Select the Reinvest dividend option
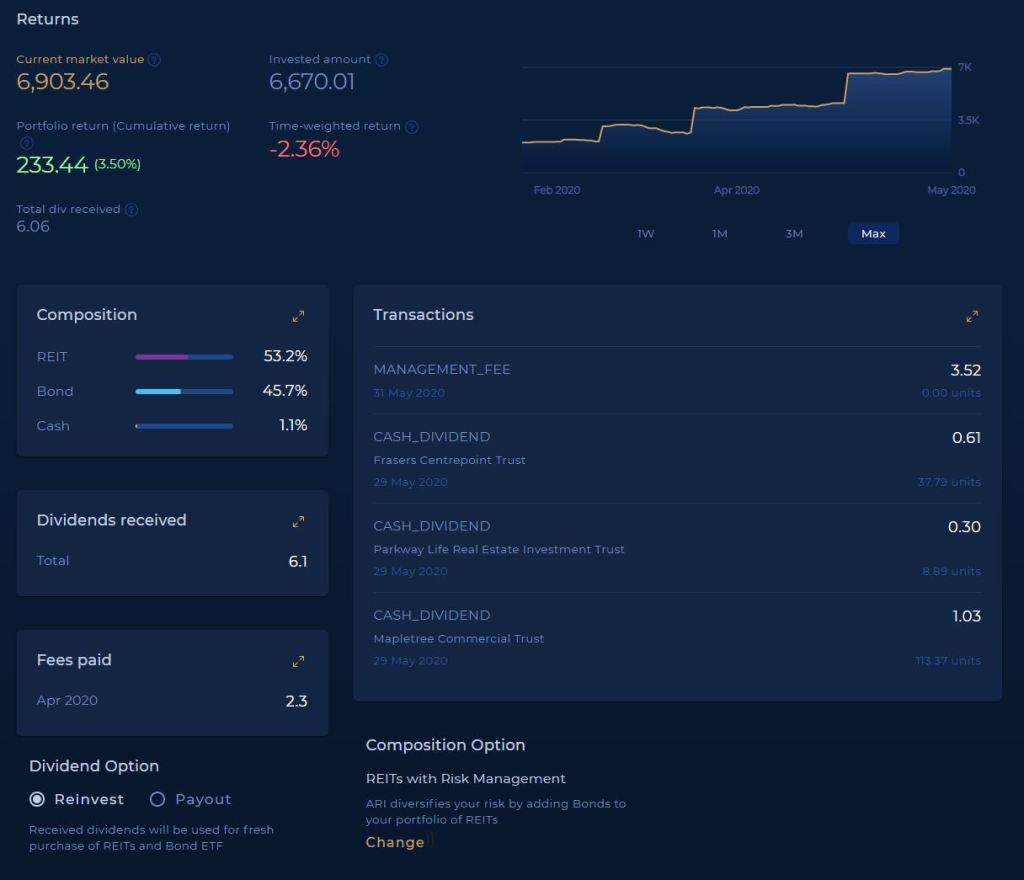Image resolution: width=1024 pixels, height=880 pixels. [38, 799]
